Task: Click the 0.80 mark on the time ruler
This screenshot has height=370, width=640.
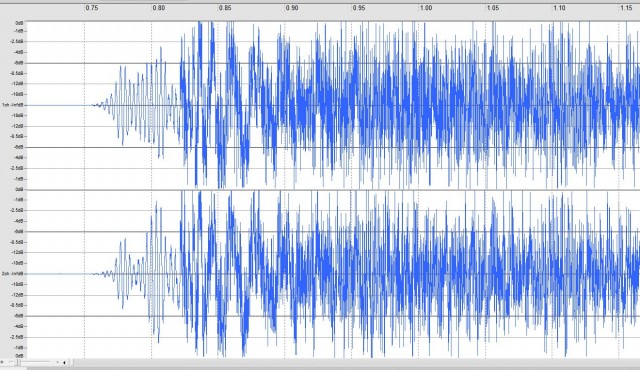Action: 159,8
